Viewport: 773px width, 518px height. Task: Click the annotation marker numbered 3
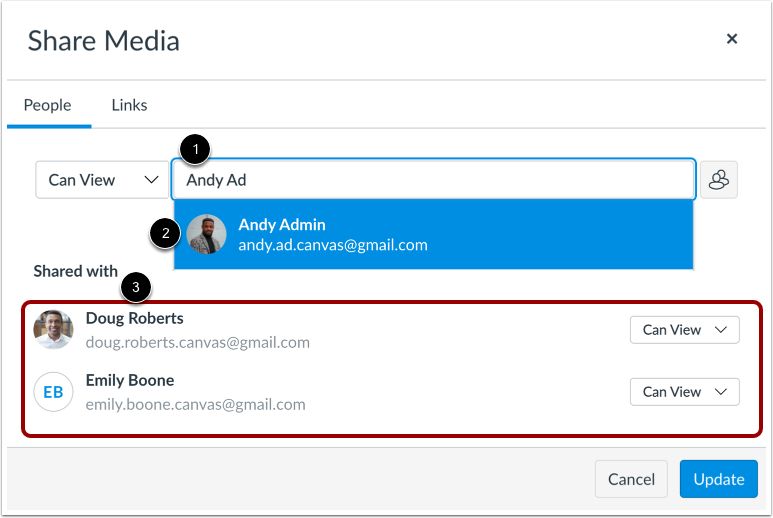pyautogui.click(x=136, y=287)
